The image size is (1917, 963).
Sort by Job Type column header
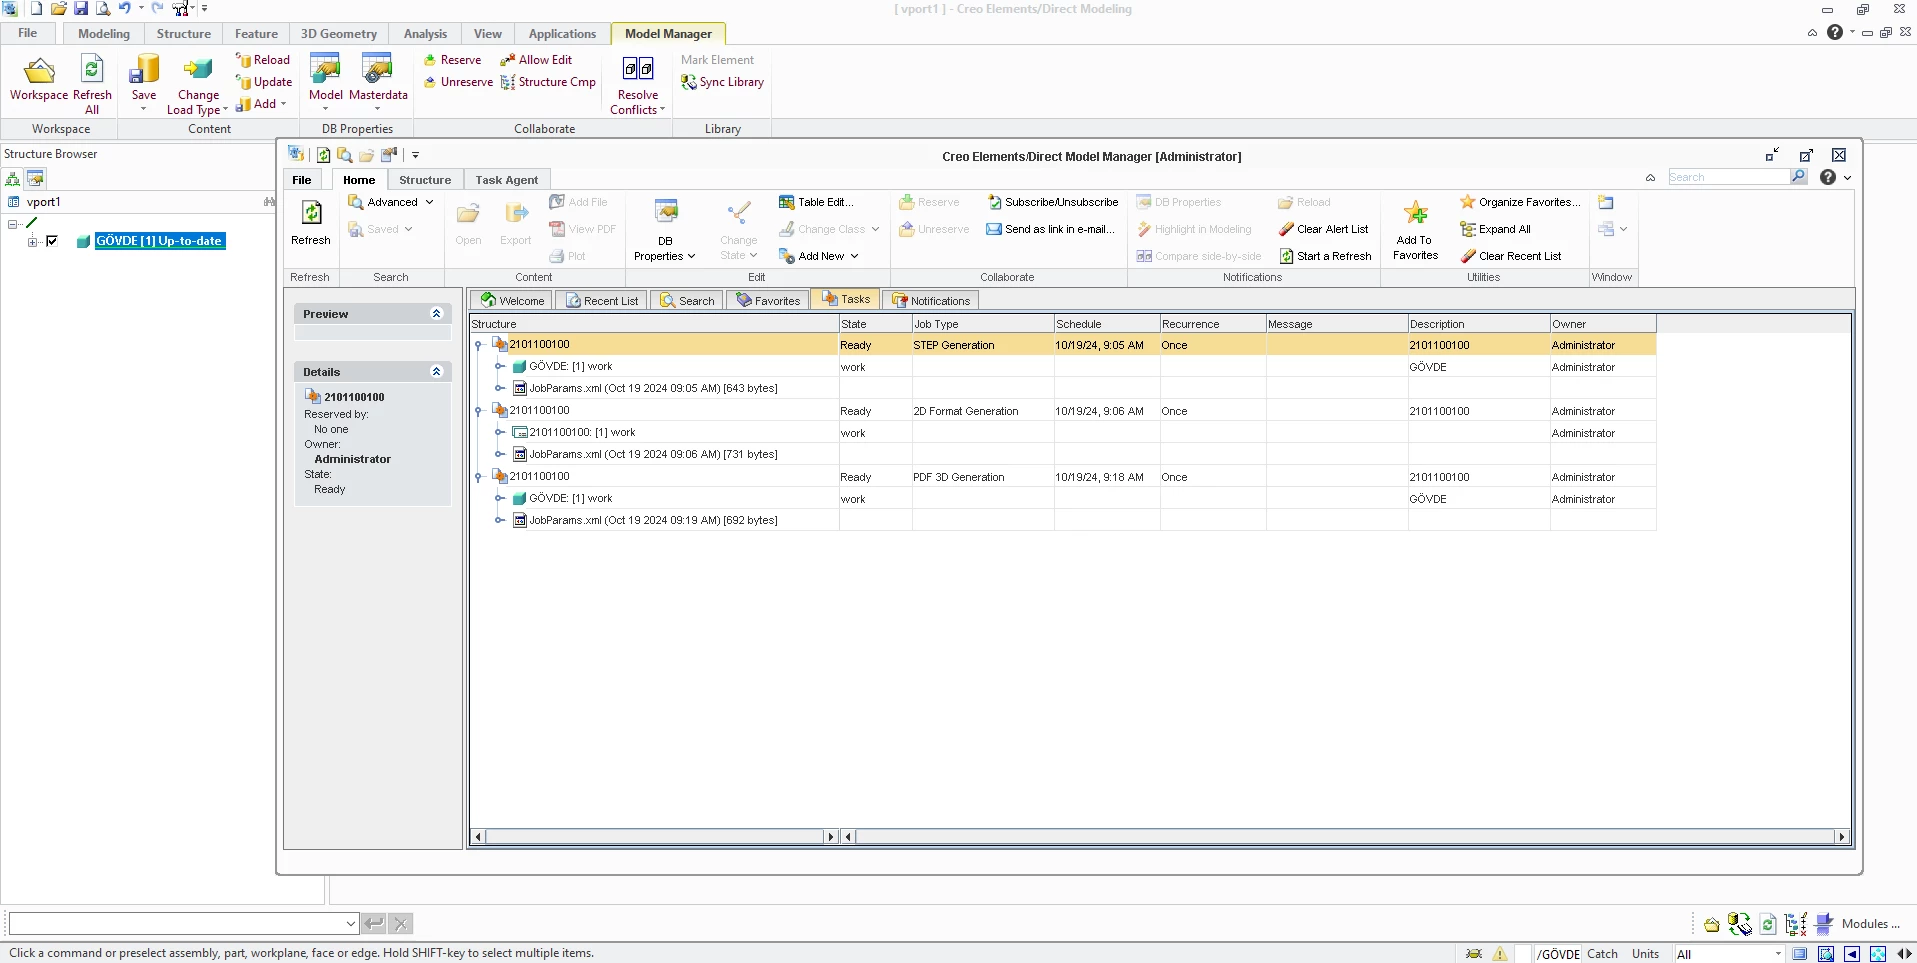[982, 324]
